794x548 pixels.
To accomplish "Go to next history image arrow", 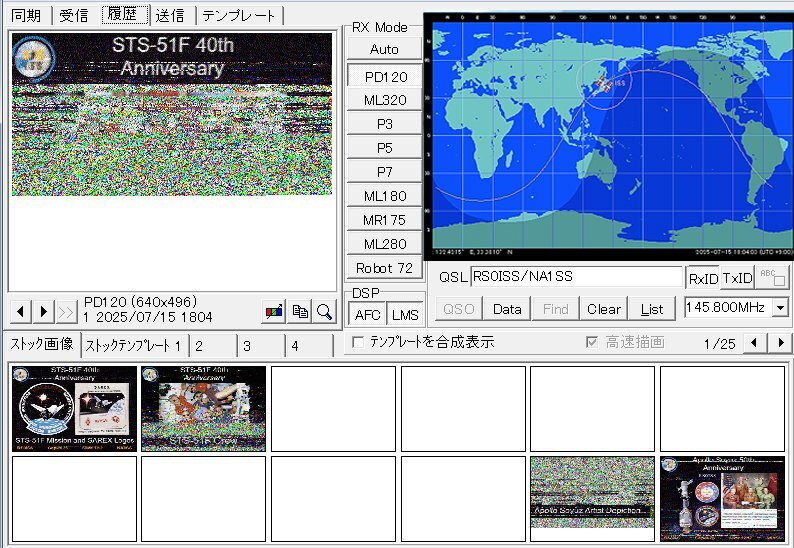I will tap(44, 311).
